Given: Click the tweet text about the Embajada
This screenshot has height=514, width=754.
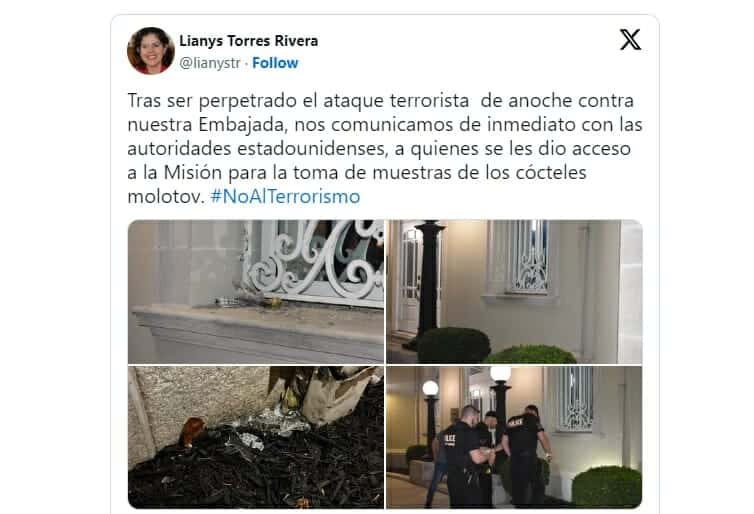Looking at the screenshot, I should pos(385,148).
